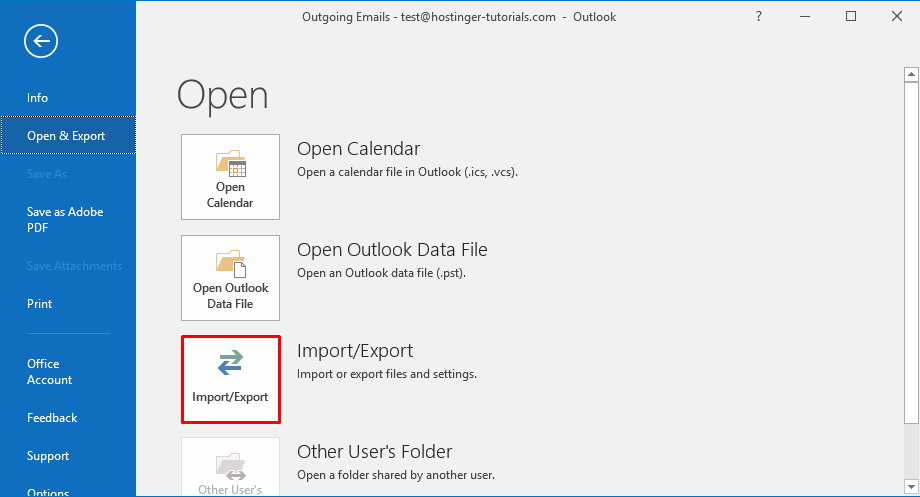Maximize the Outlook window

[x=851, y=16]
